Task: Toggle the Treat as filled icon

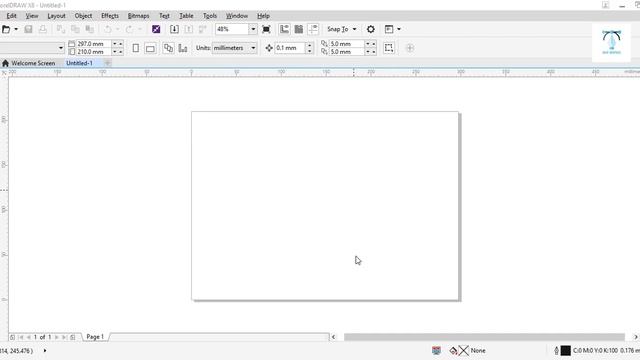Action: 389,48
